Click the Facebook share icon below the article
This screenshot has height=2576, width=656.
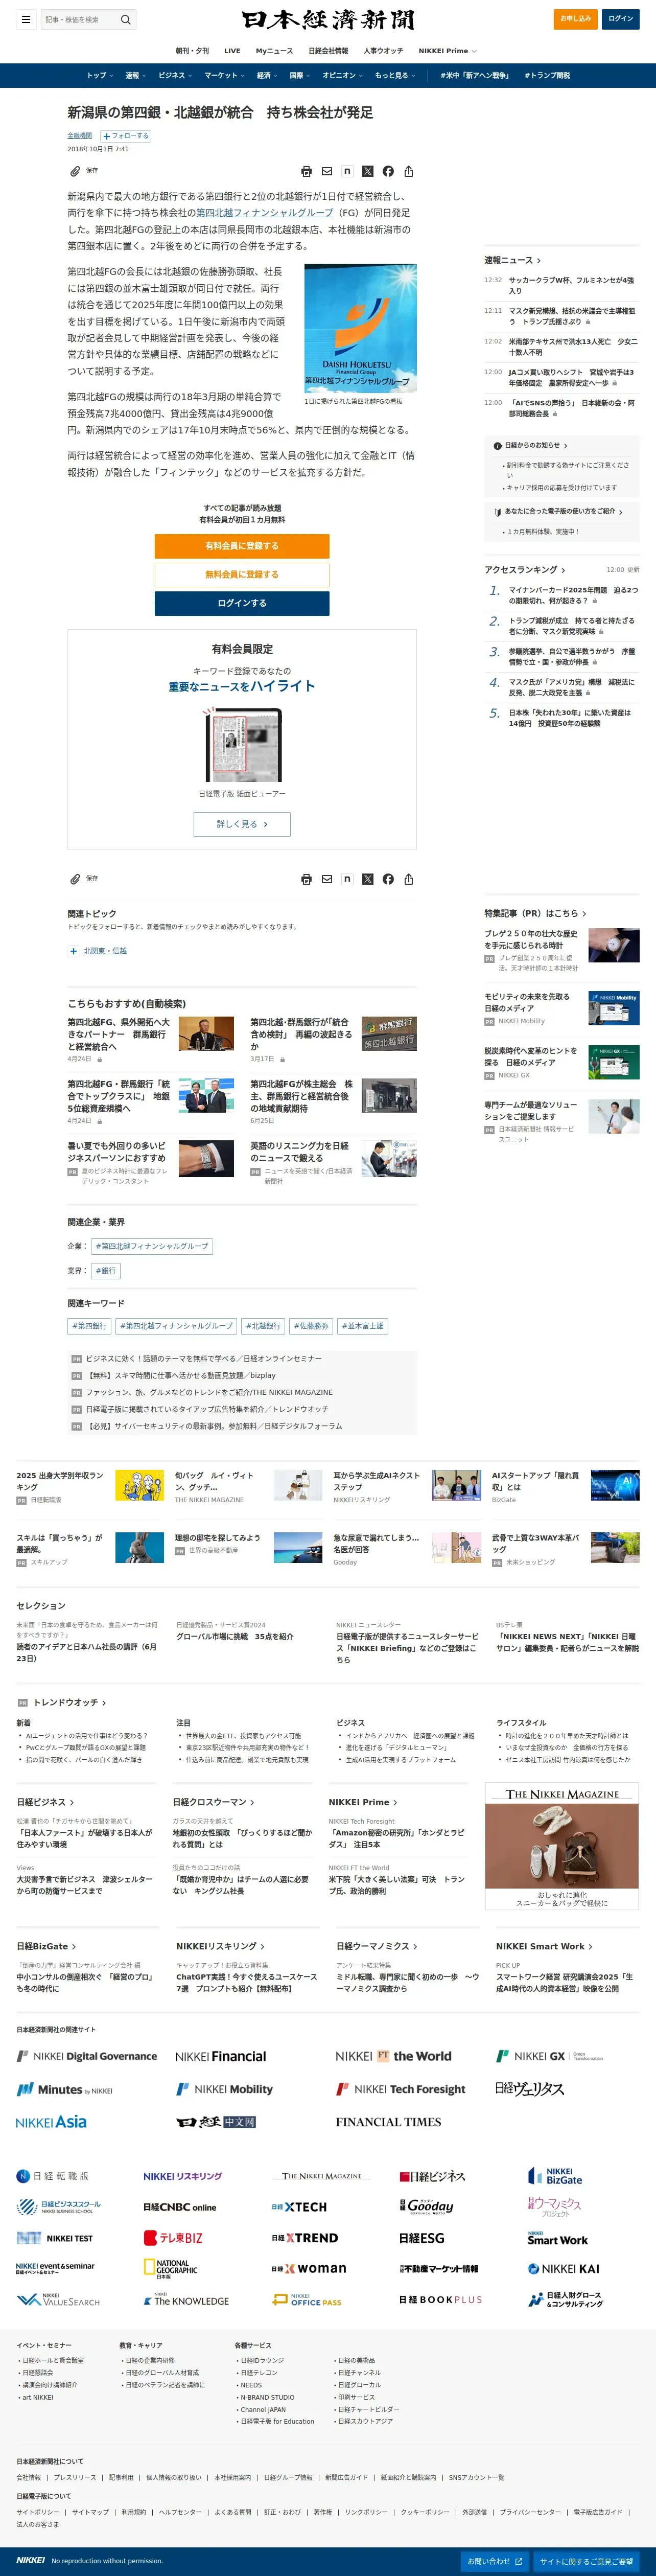(388, 879)
